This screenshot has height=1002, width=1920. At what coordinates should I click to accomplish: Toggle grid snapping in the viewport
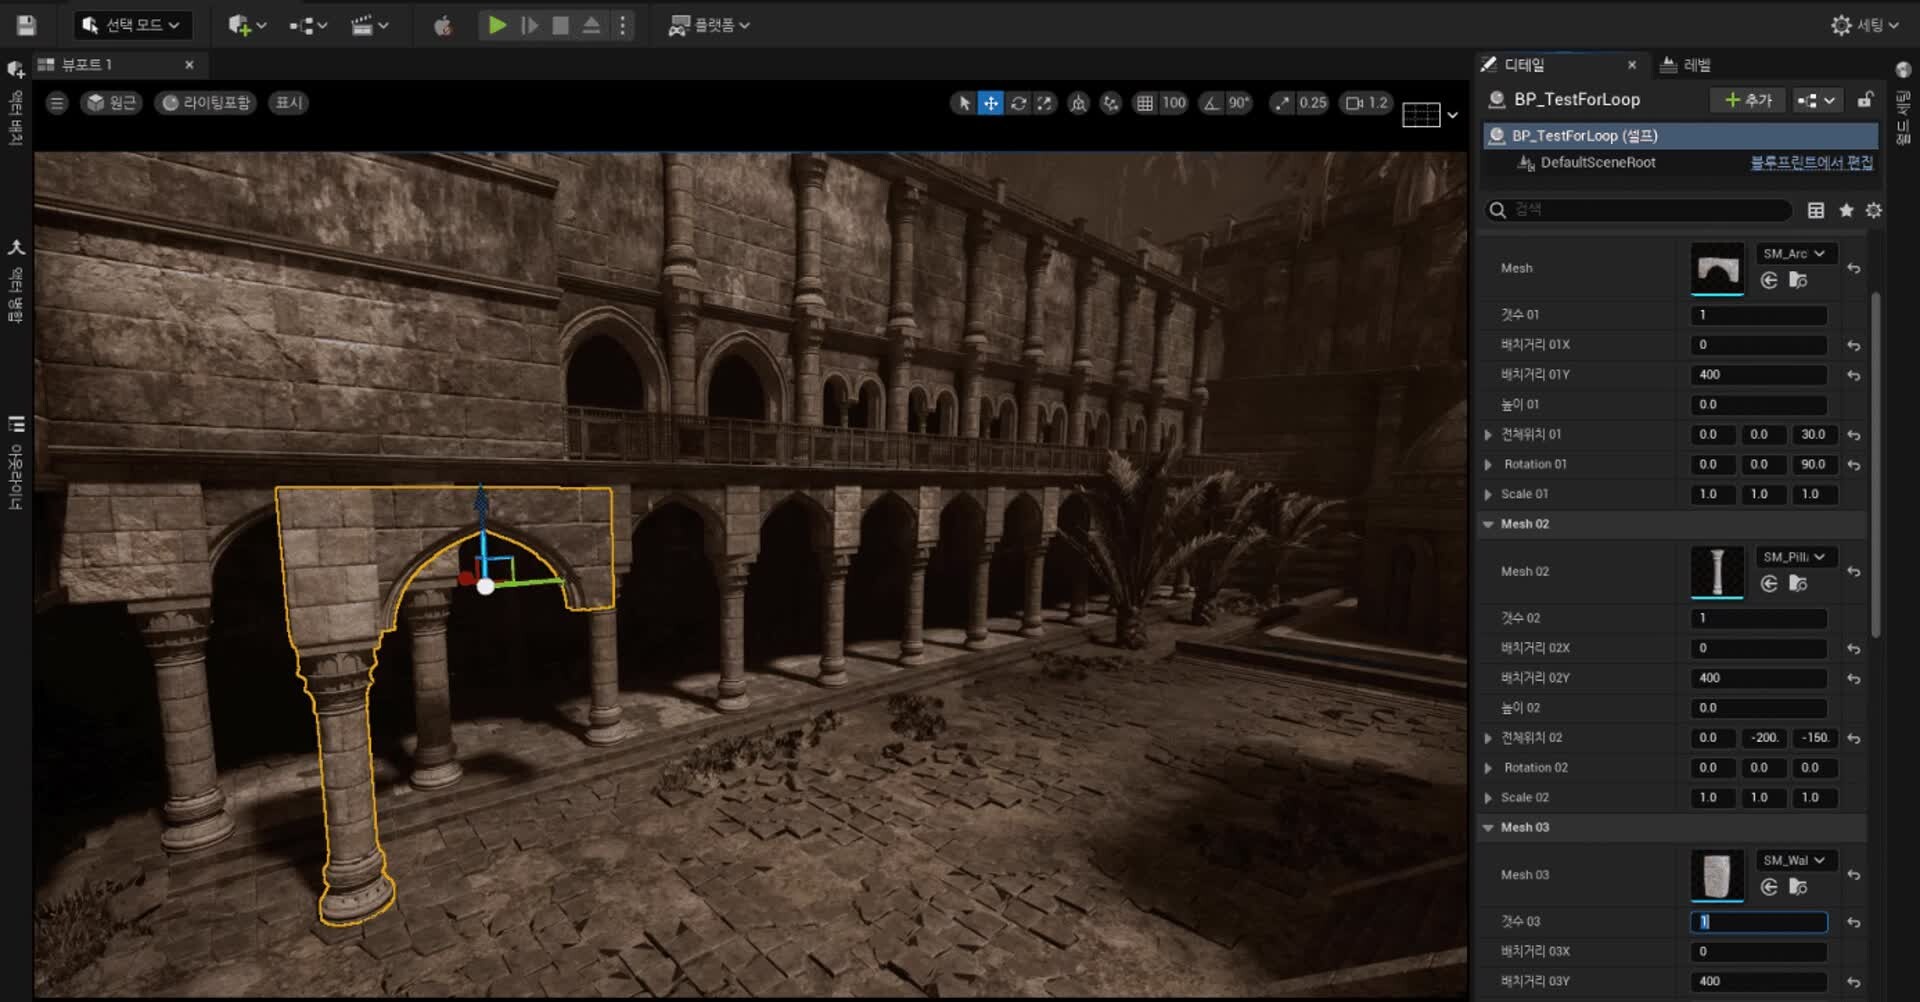[1145, 103]
